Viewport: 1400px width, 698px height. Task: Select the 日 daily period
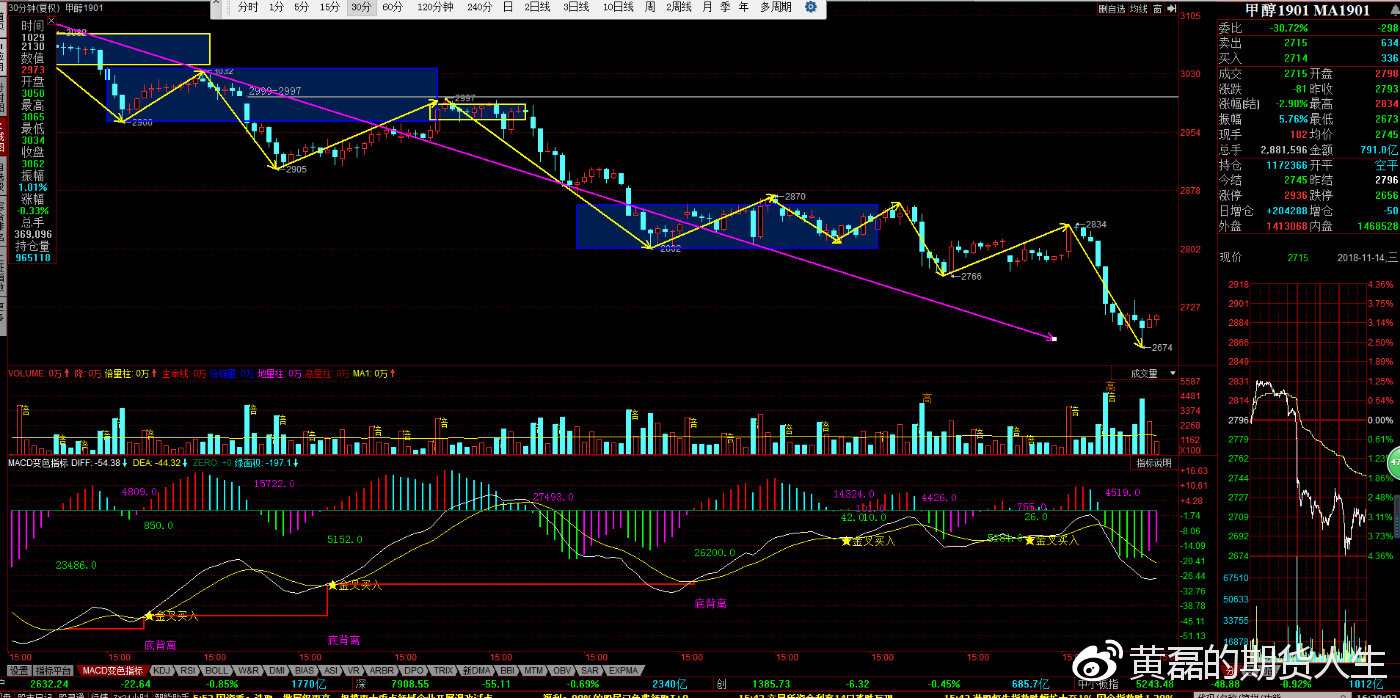point(508,7)
